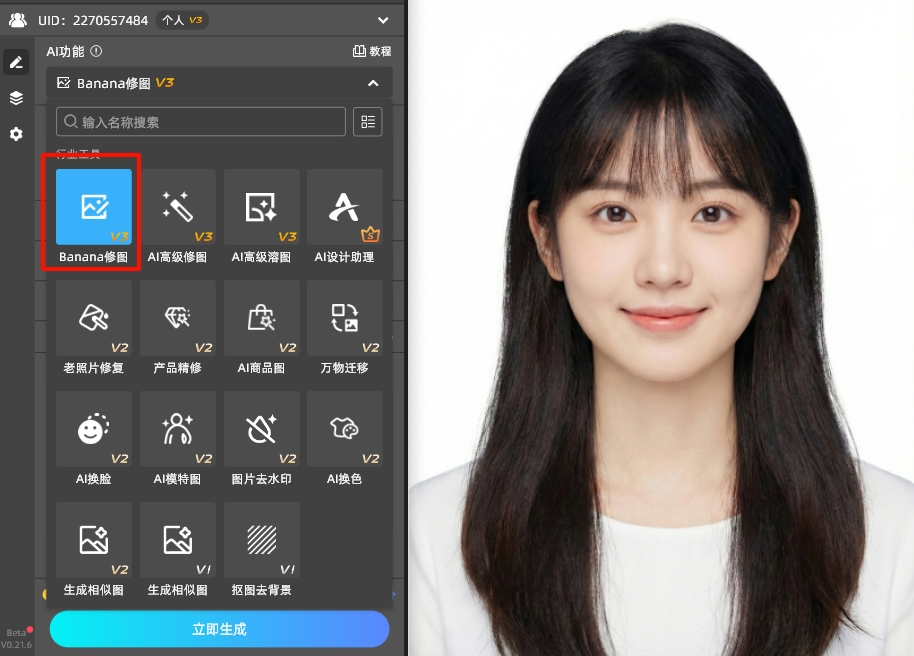Toggle the view layout button beside search
The height and width of the screenshot is (656, 914).
click(367, 121)
